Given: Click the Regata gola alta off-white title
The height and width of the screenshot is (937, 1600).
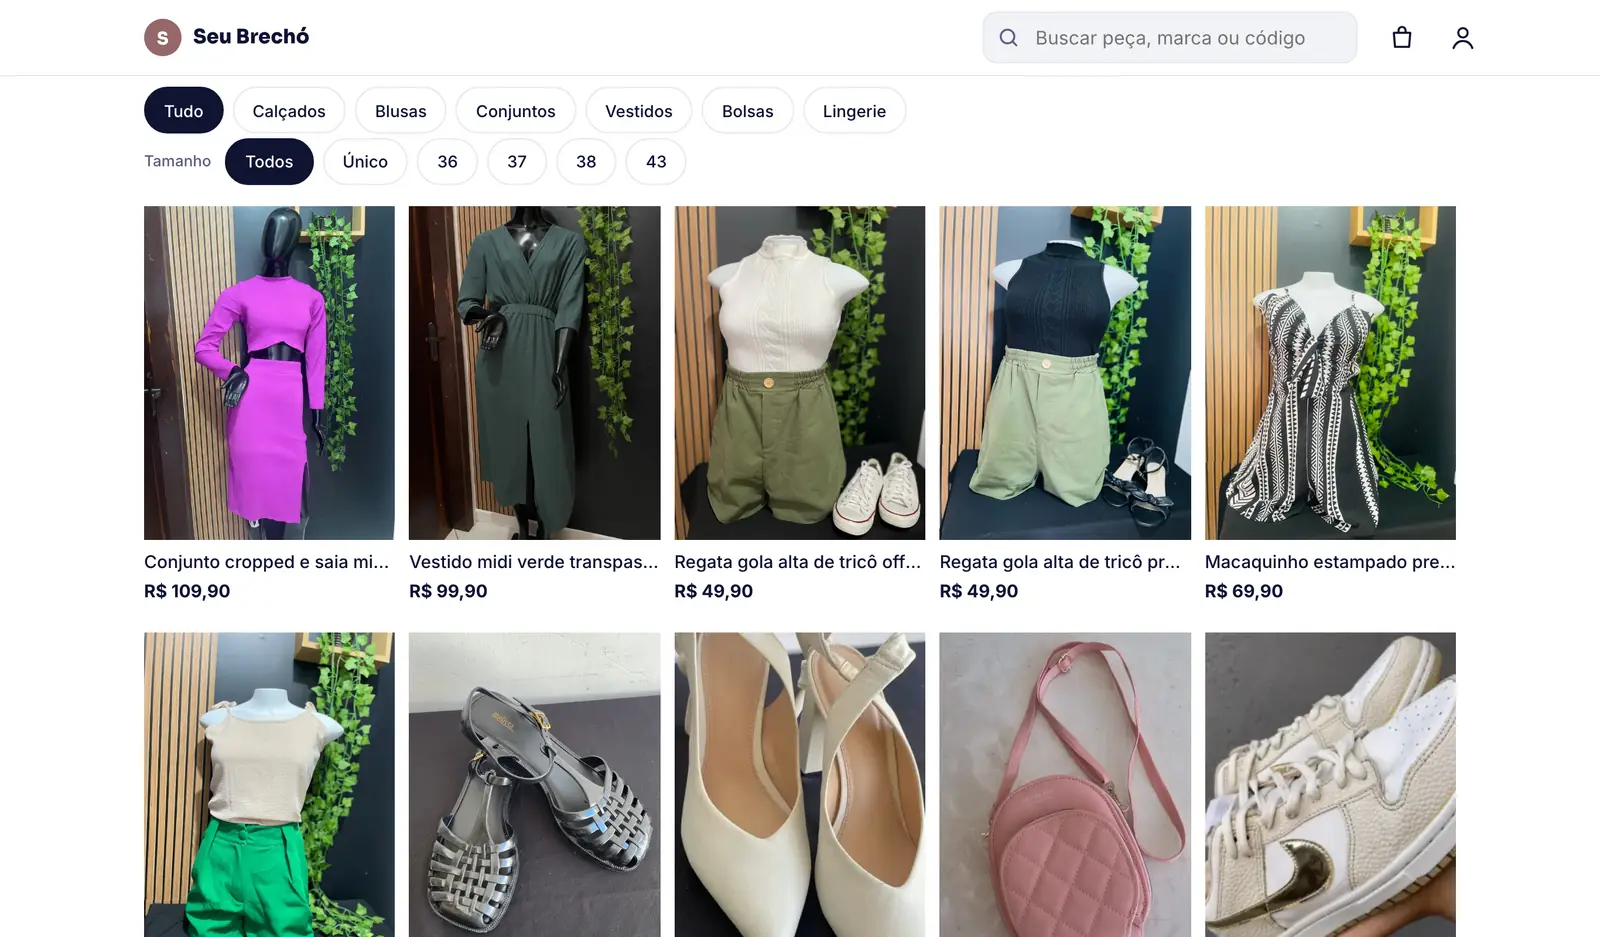Looking at the screenshot, I should click(x=798, y=562).
